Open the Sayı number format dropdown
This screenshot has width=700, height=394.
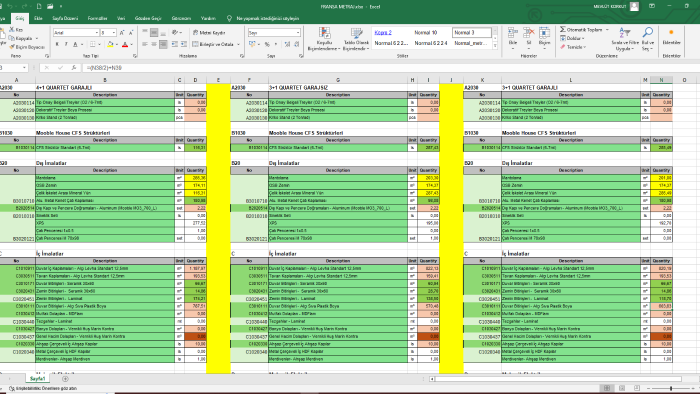pos(298,33)
